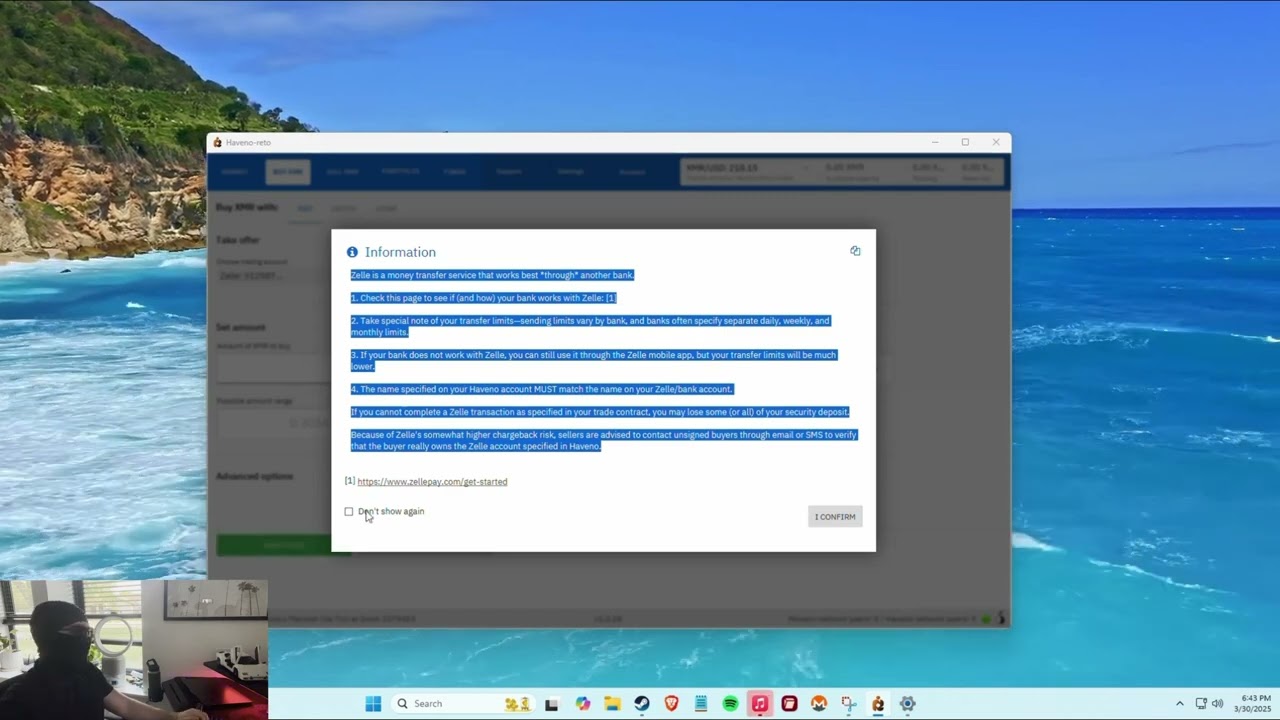Viewport: 1280px width, 720px height.
Task: Open Notepad from the taskbar
Action: tap(701, 704)
